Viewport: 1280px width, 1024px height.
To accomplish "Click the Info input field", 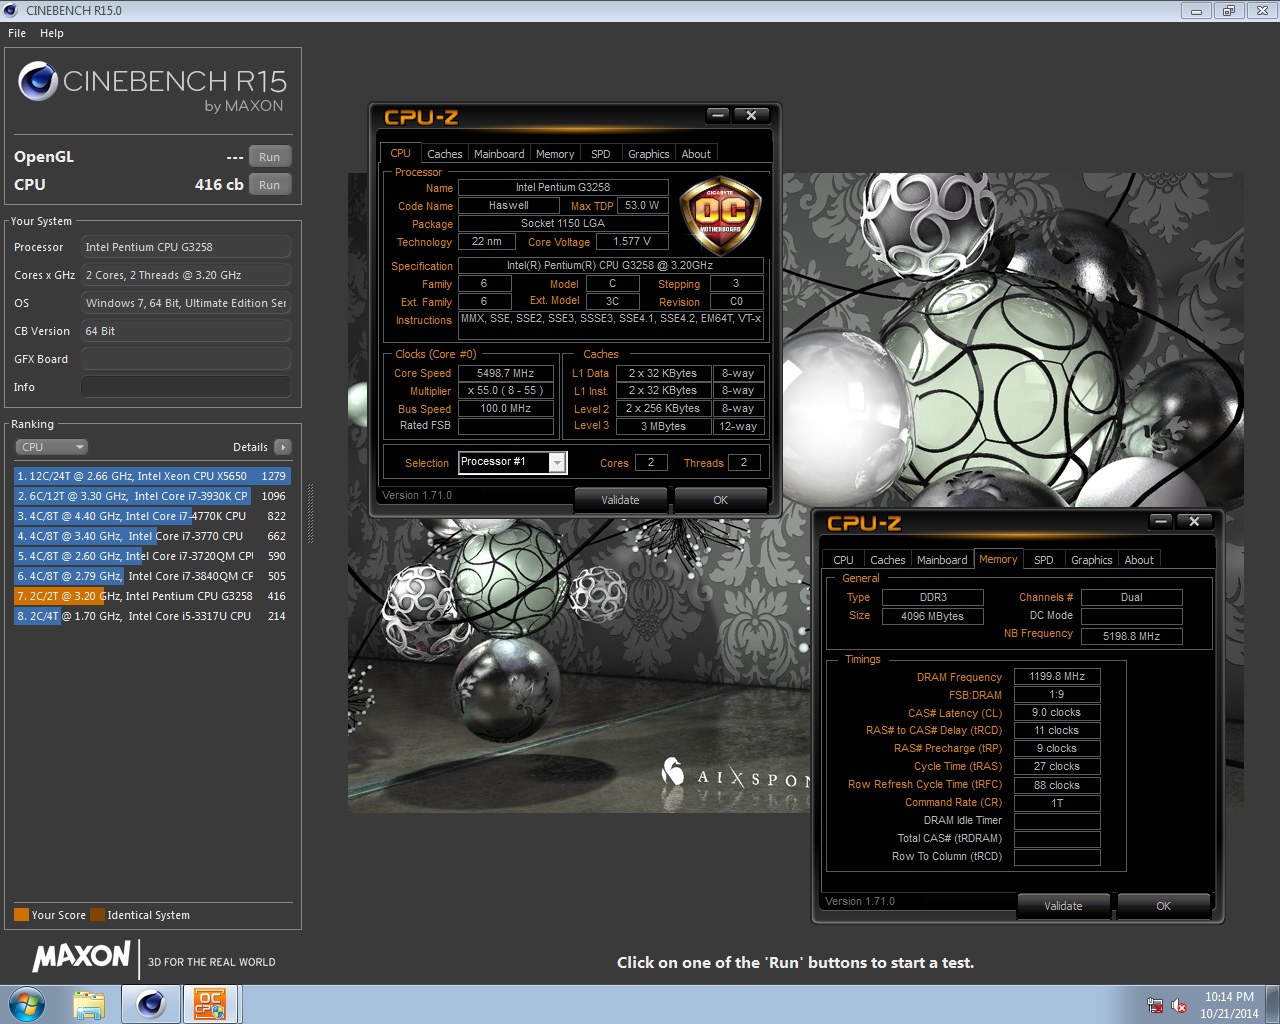I will tap(186, 387).
